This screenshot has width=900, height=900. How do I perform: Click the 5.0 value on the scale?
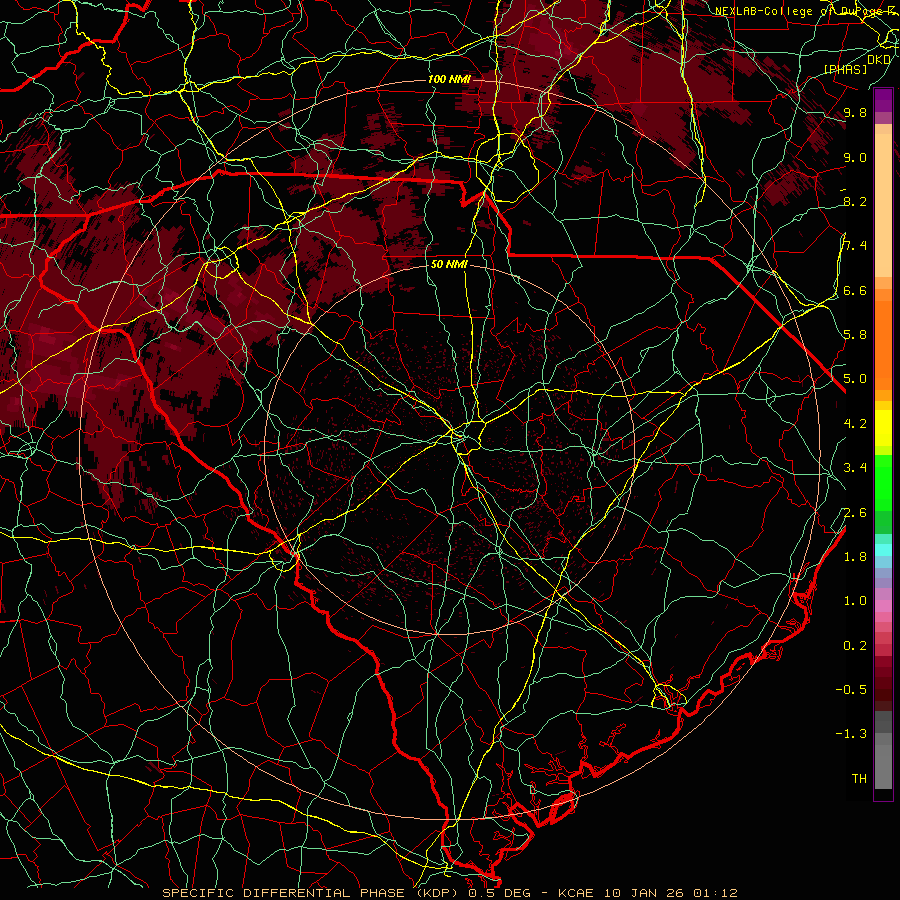[855, 379]
